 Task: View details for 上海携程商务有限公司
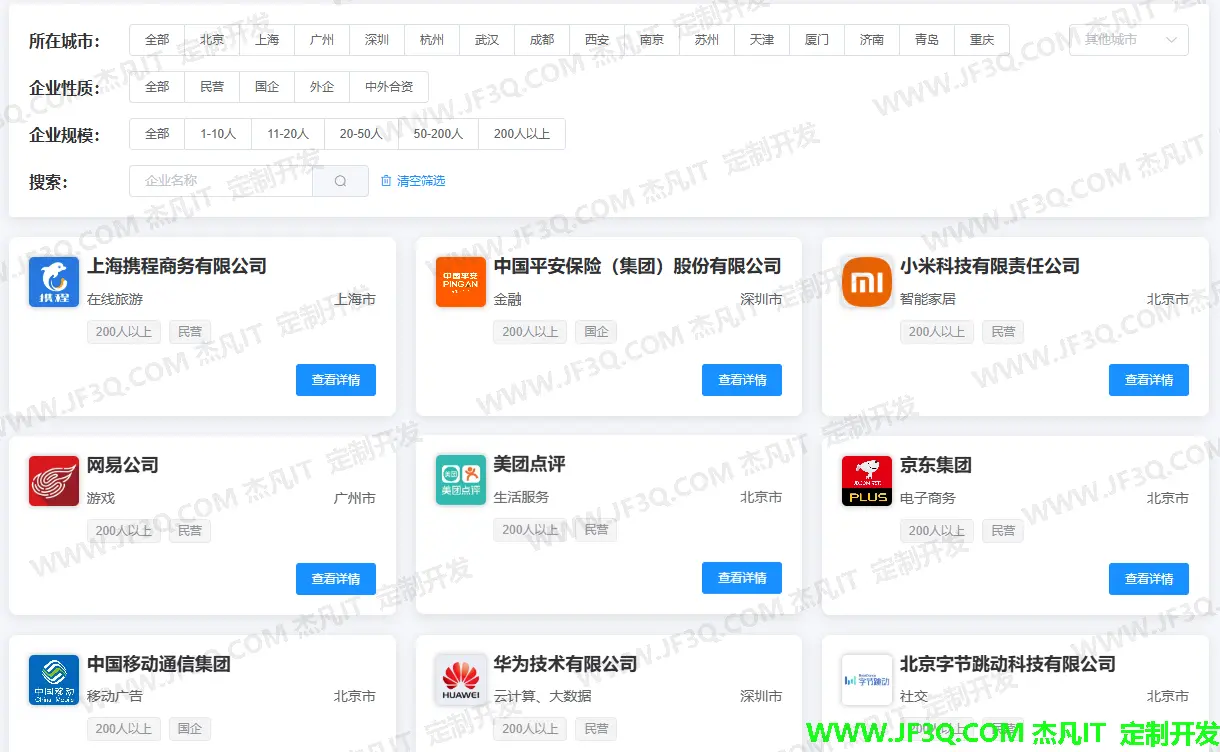(336, 380)
